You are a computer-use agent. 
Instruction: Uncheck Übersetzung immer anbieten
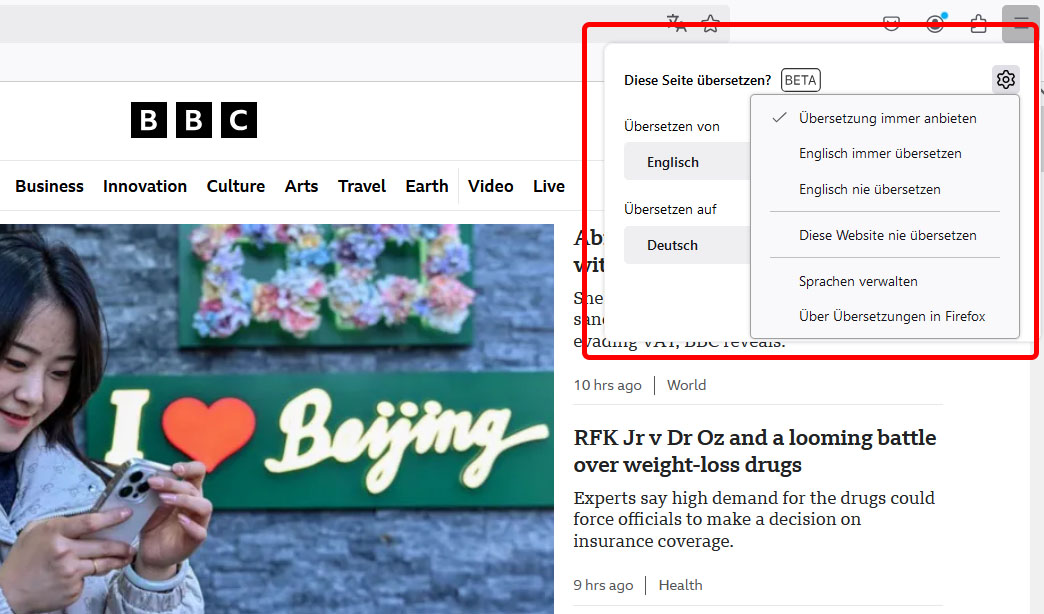[885, 117]
